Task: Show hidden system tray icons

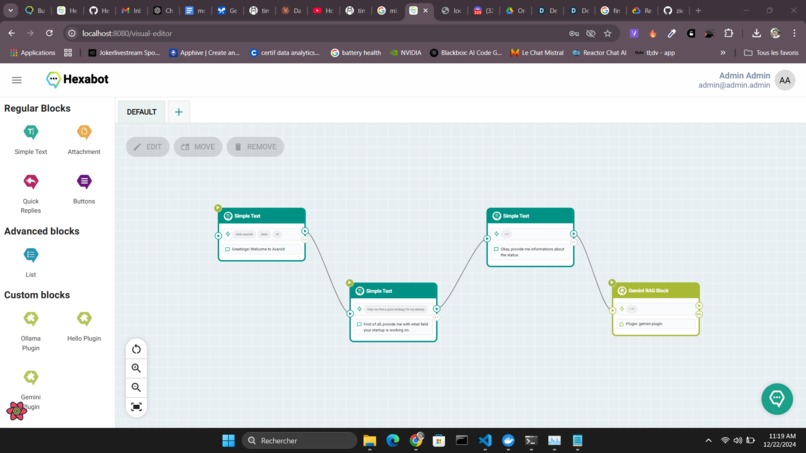Action: [x=708, y=441]
